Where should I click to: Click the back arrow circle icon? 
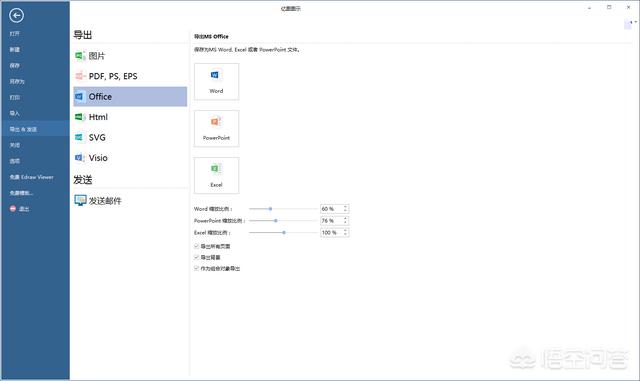pos(16,16)
